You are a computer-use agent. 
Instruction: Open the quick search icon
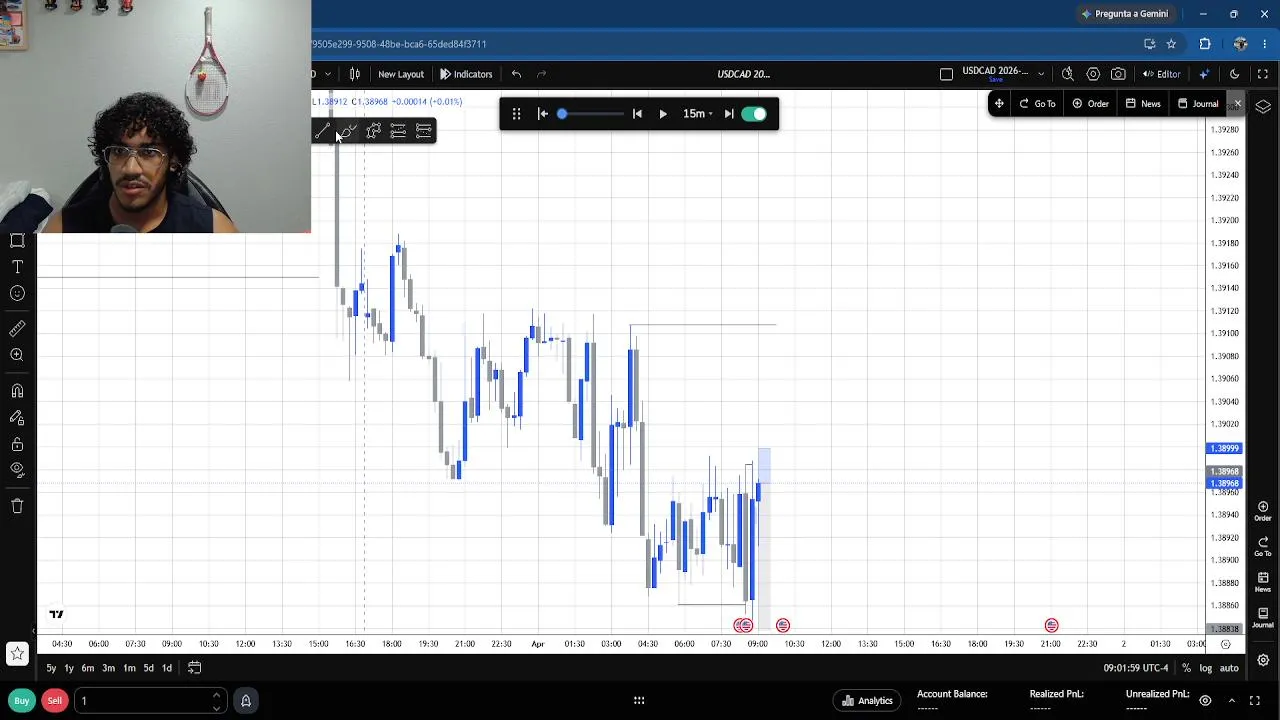[x=1068, y=74]
